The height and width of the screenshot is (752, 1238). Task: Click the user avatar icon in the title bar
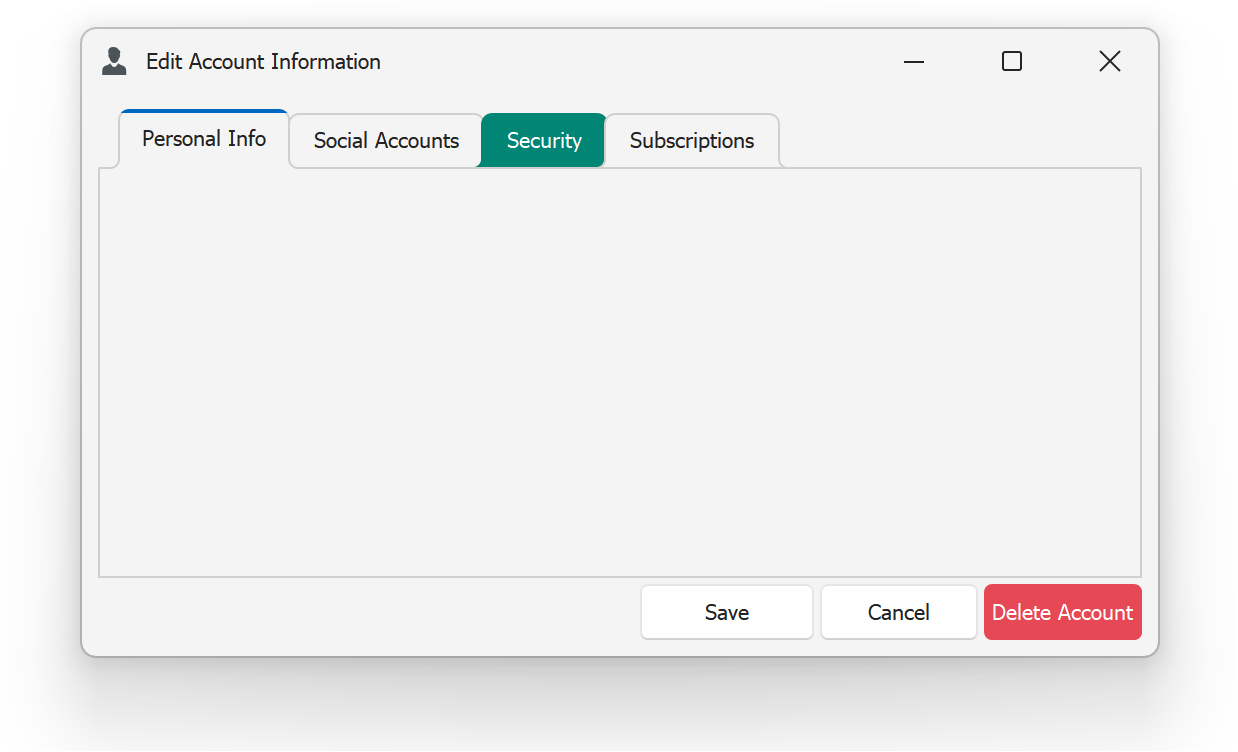click(x=113, y=61)
